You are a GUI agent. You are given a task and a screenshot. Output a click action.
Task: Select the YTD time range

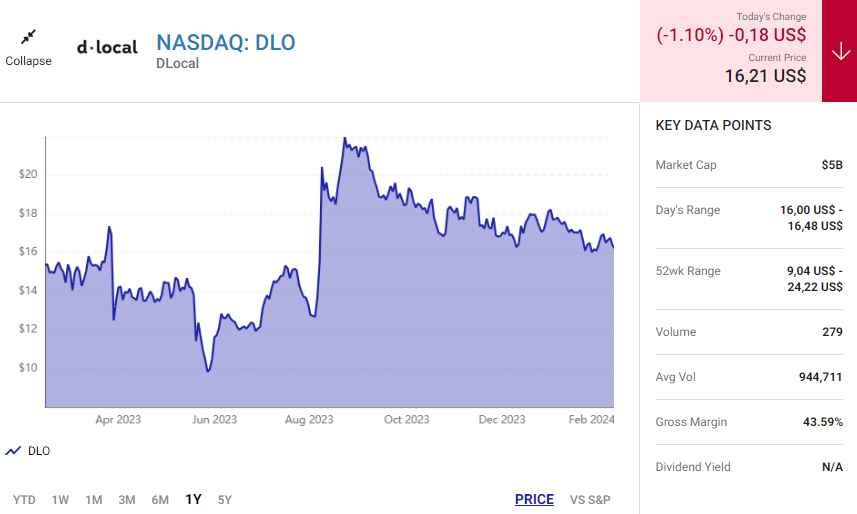pos(25,499)
